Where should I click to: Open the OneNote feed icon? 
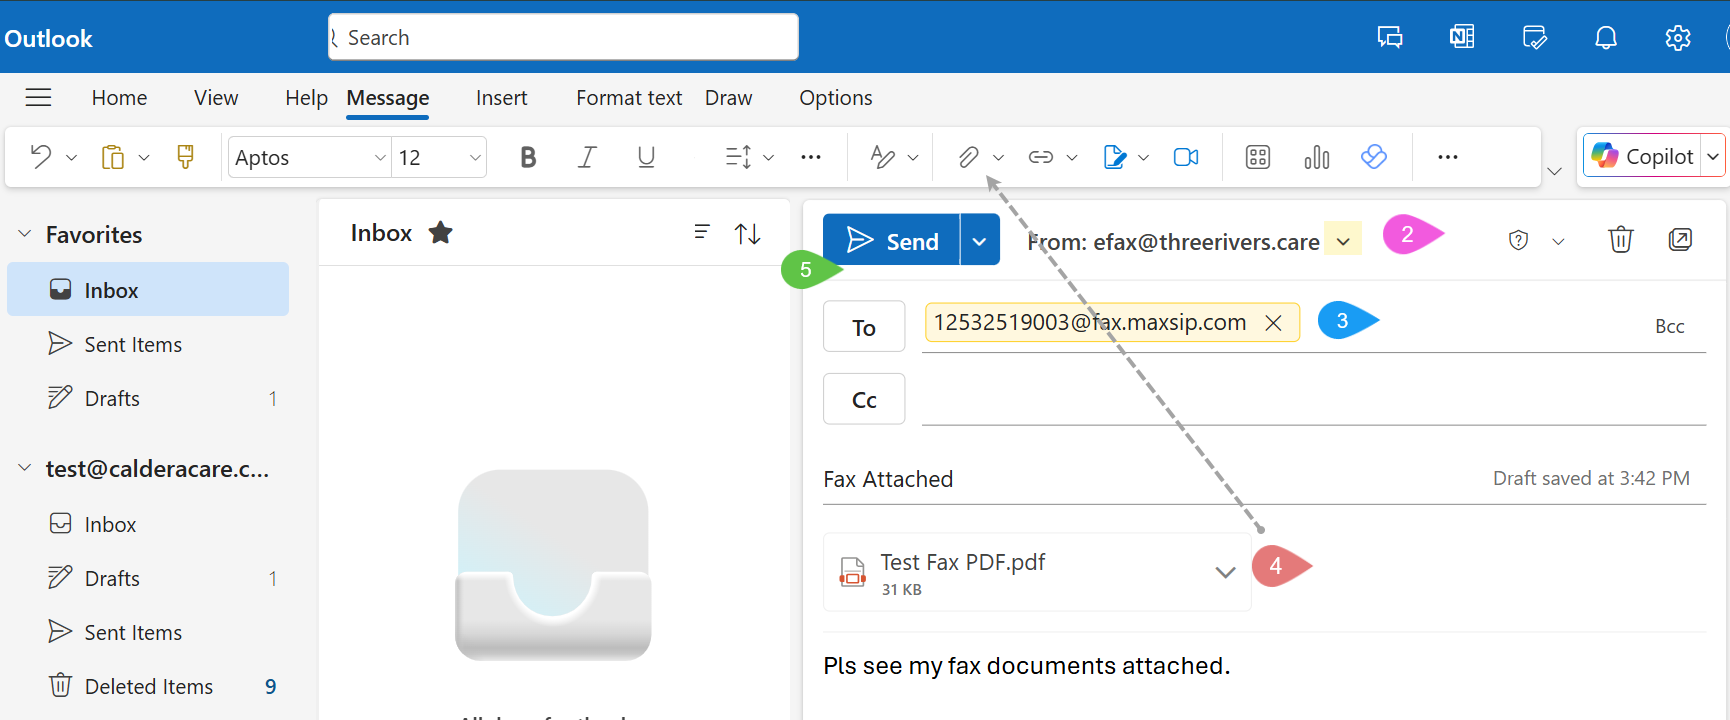1462,38
